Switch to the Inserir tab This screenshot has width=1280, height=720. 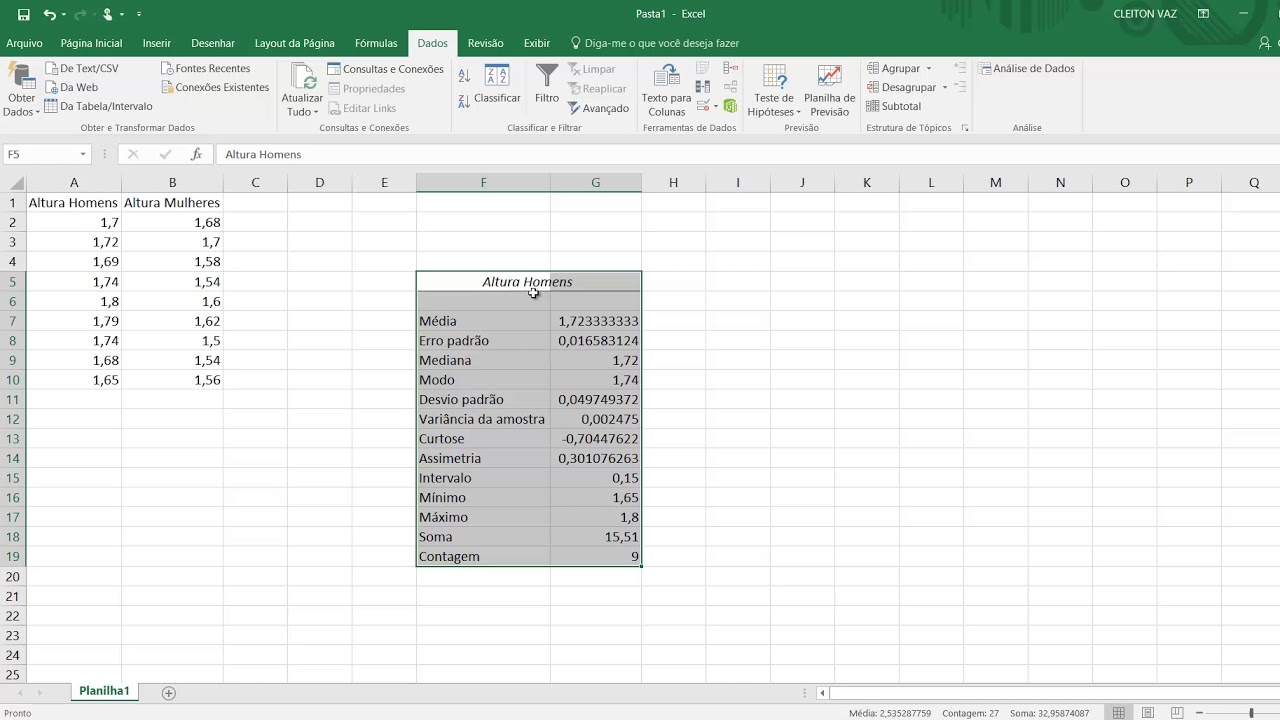coord(157,43)
